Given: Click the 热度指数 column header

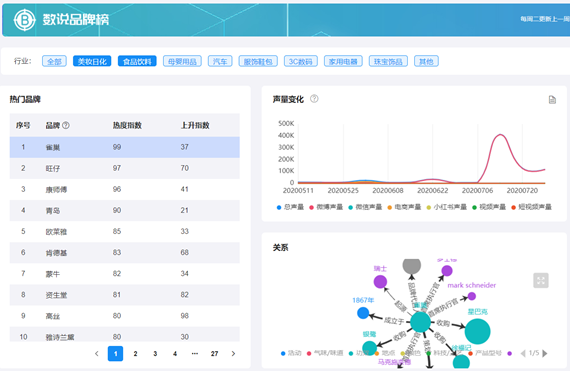Looking at the screenshot, I should click(127, 125).
